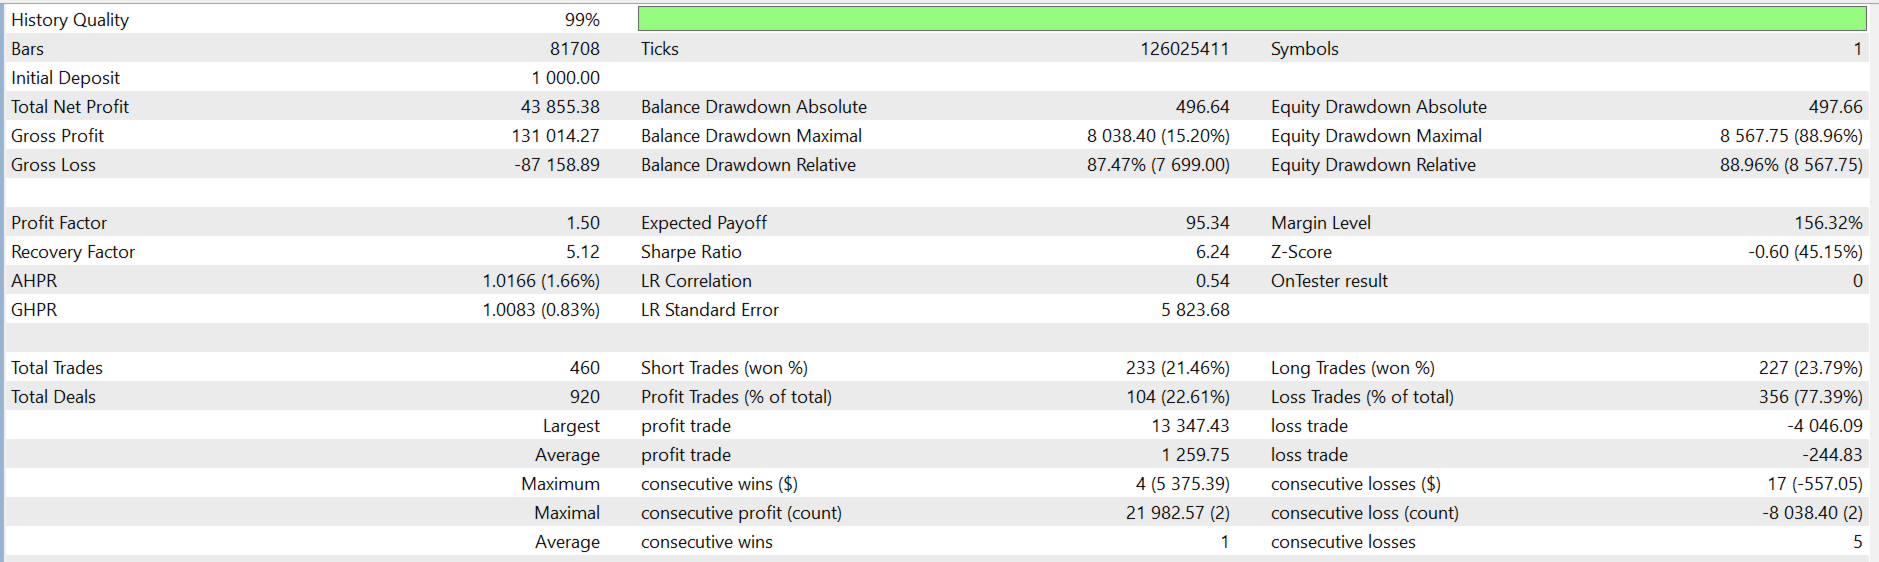Select the Short Trades (won %) label
The height and width of the screenshot is (562, 1879).
tap(724, 368)
